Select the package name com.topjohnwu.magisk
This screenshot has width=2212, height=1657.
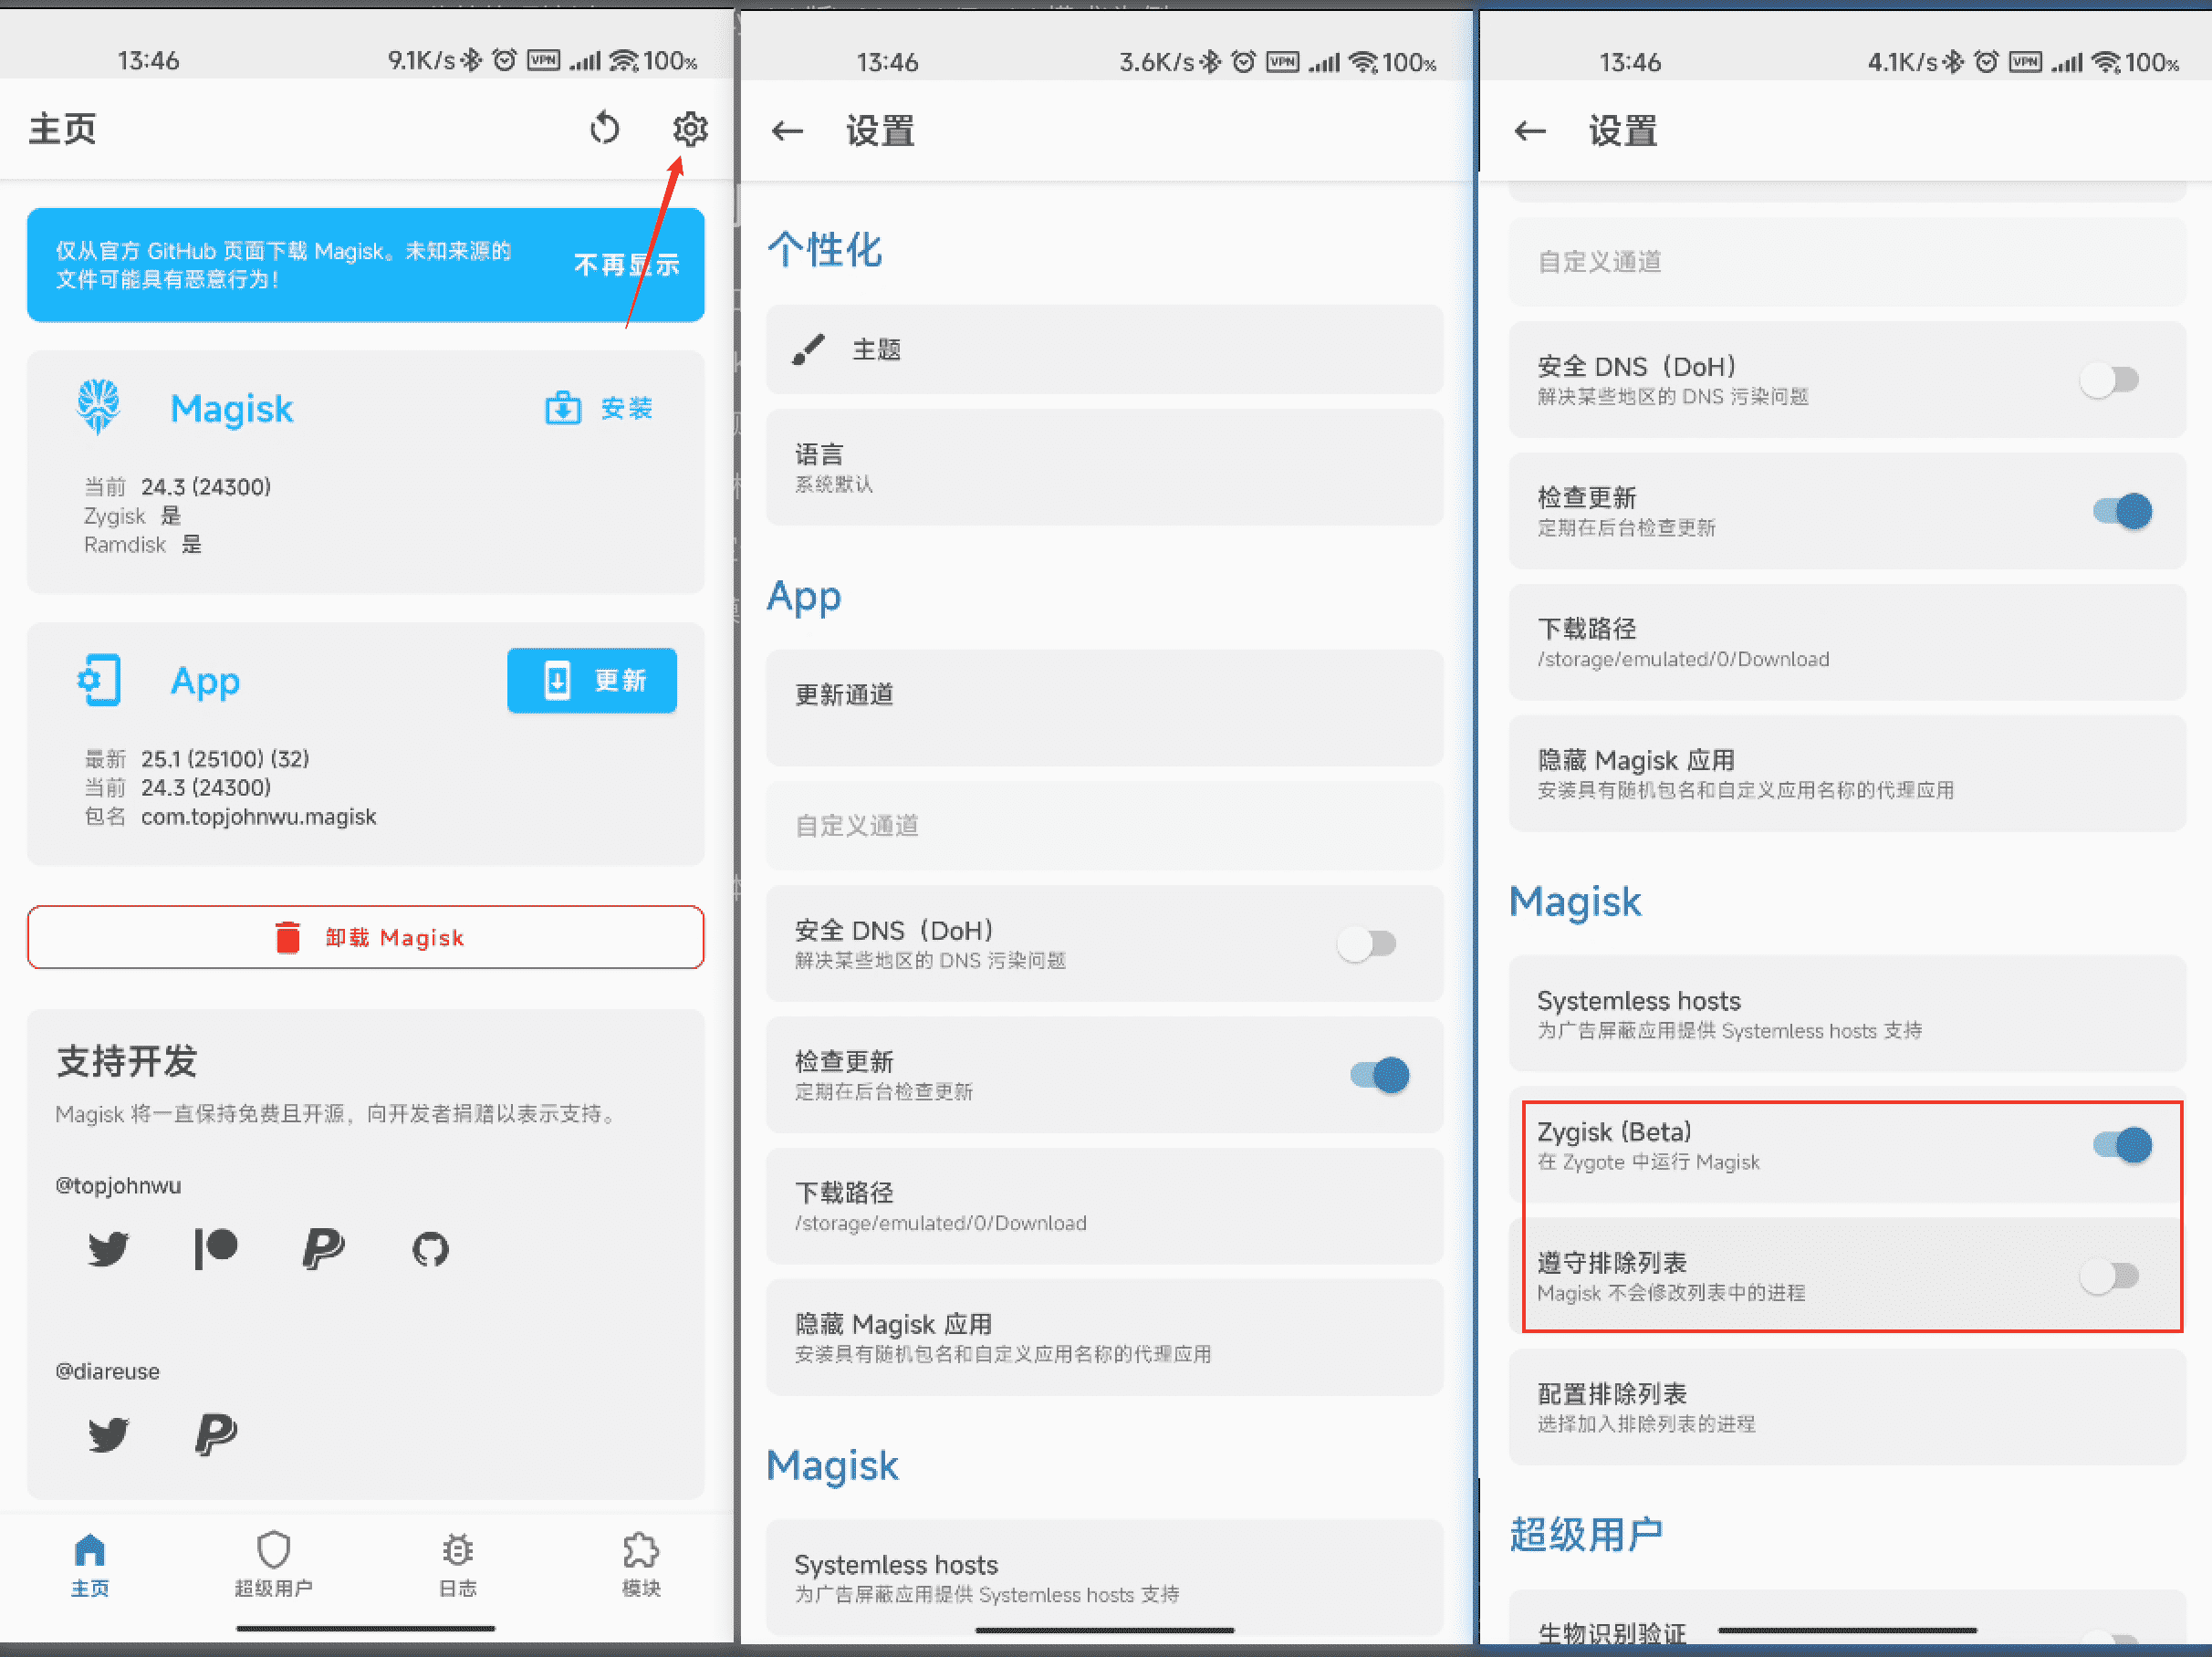click(x=259, y=817)
